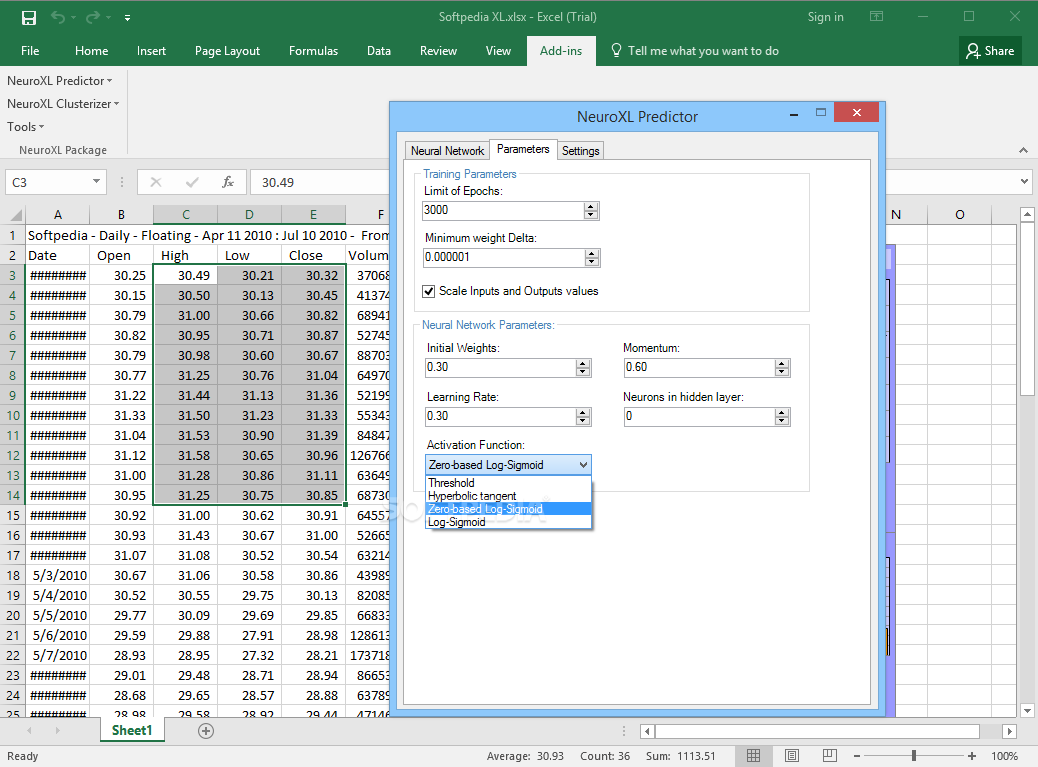Click the Cancel formula X icon

156,182
